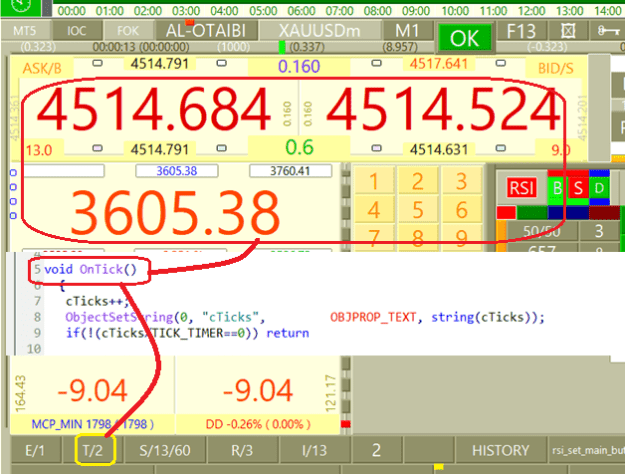Click the large ask price 4514.684
This screenshot has height=474, width=625.
coord(154,109)
